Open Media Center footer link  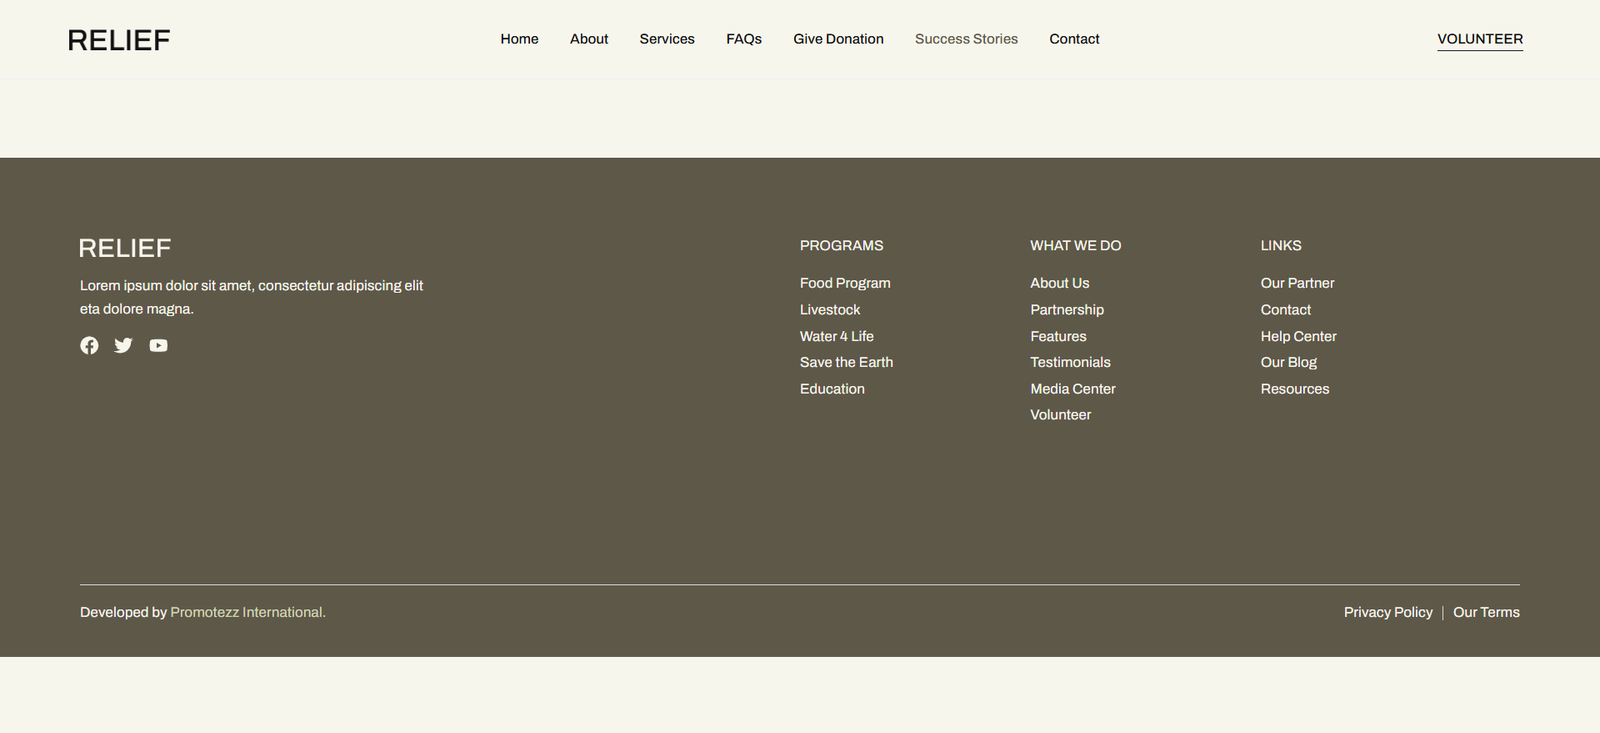coord(1072,389)
